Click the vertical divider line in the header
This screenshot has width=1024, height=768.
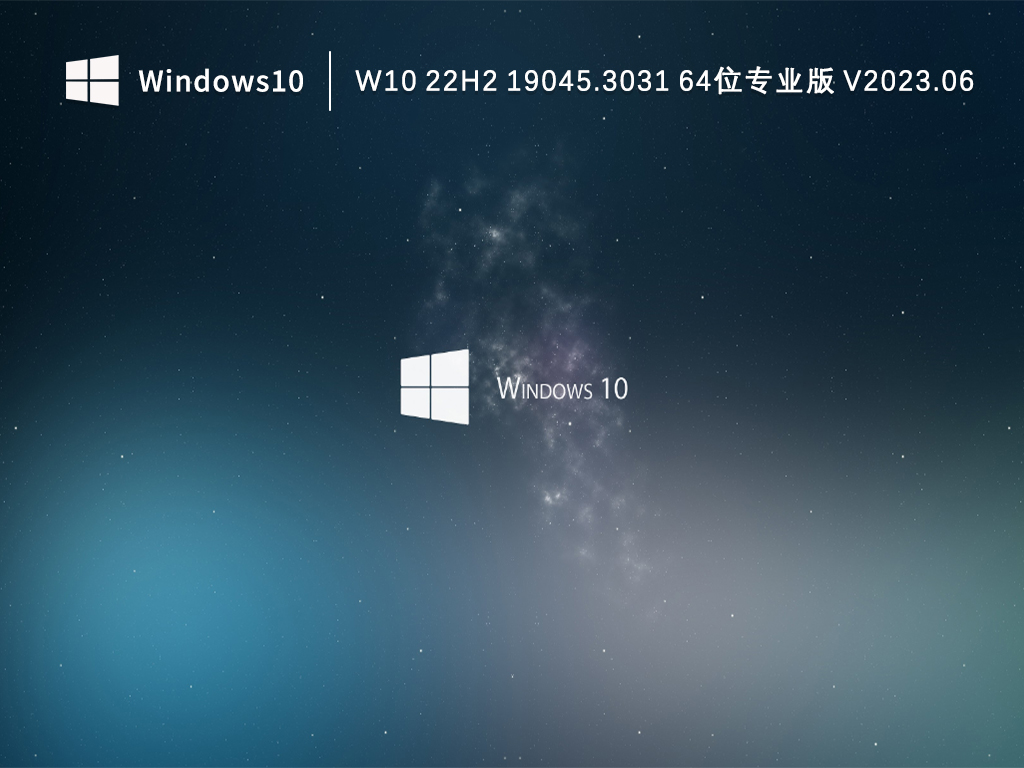[330, 81]
